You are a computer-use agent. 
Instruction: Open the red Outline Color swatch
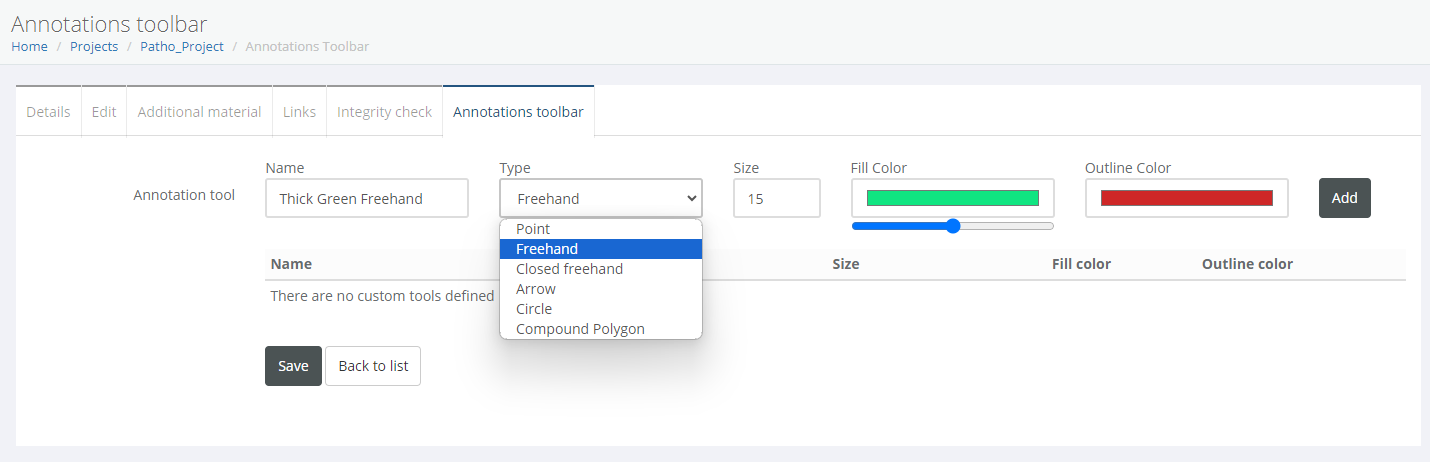click(x=1186, y=198)
